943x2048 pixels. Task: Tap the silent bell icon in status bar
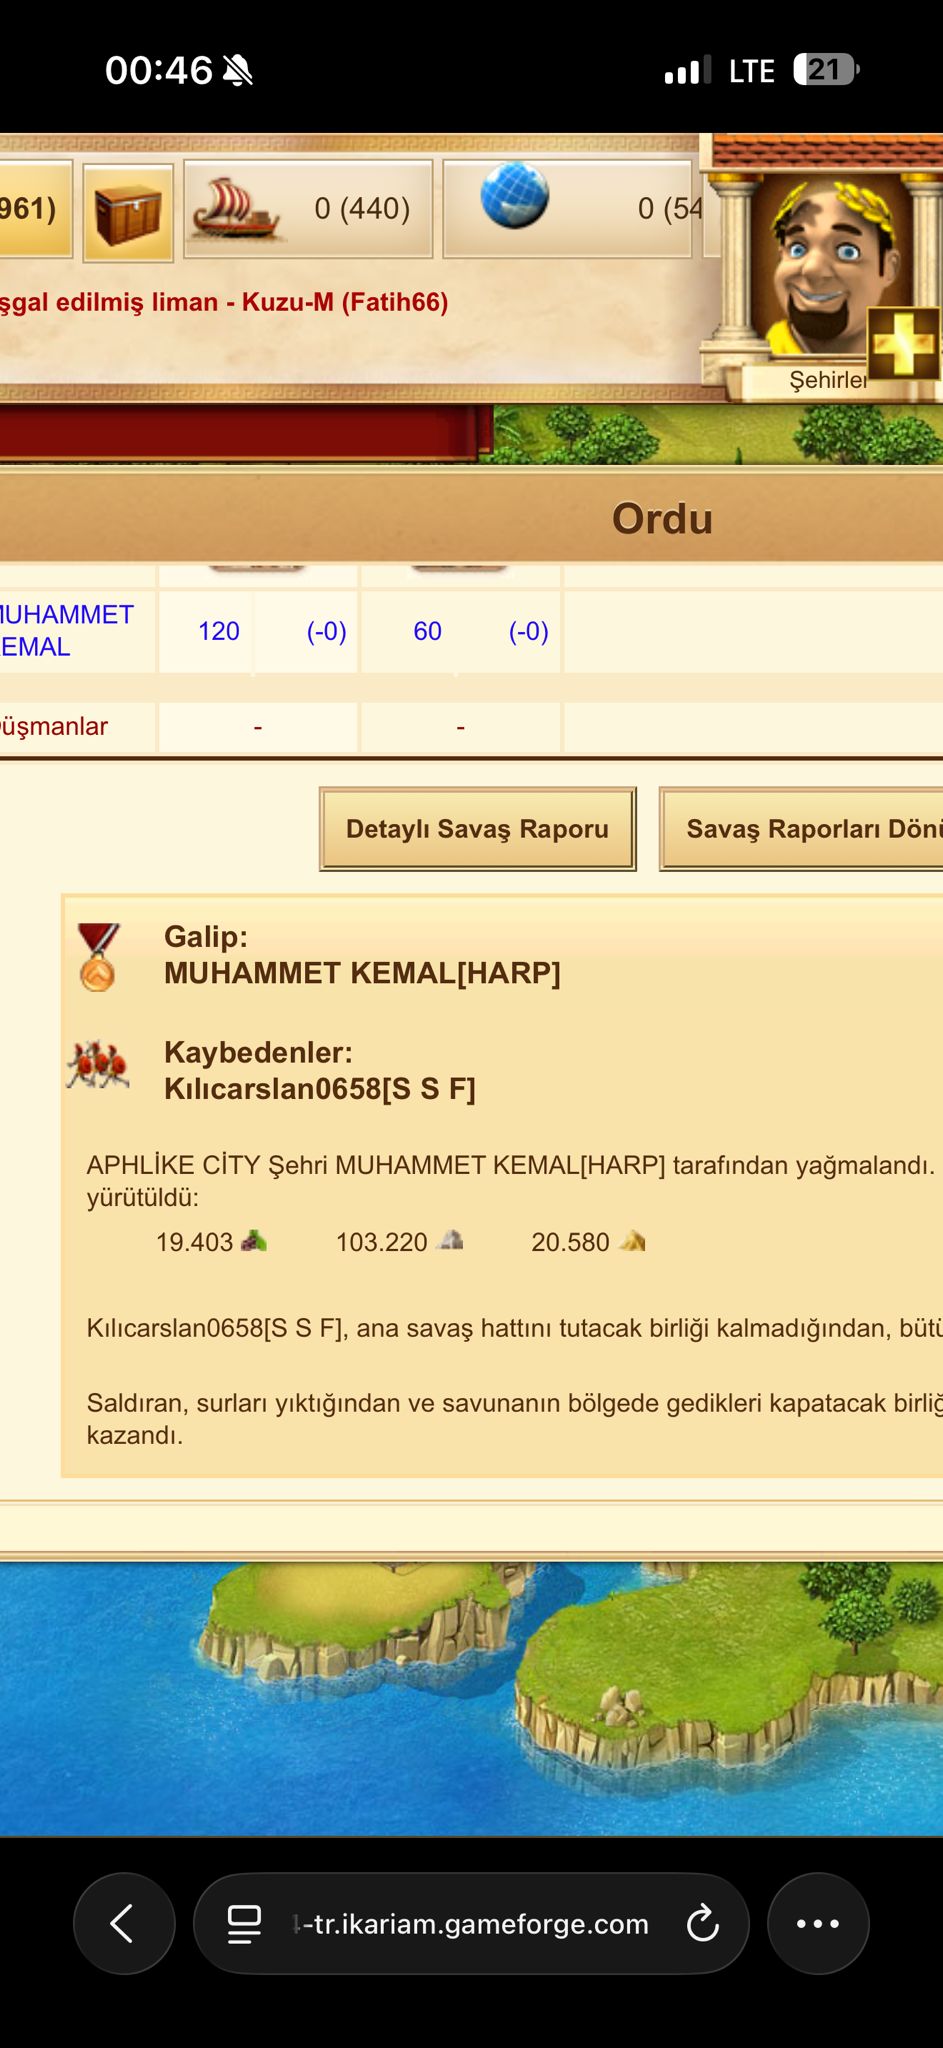(238, 70)
